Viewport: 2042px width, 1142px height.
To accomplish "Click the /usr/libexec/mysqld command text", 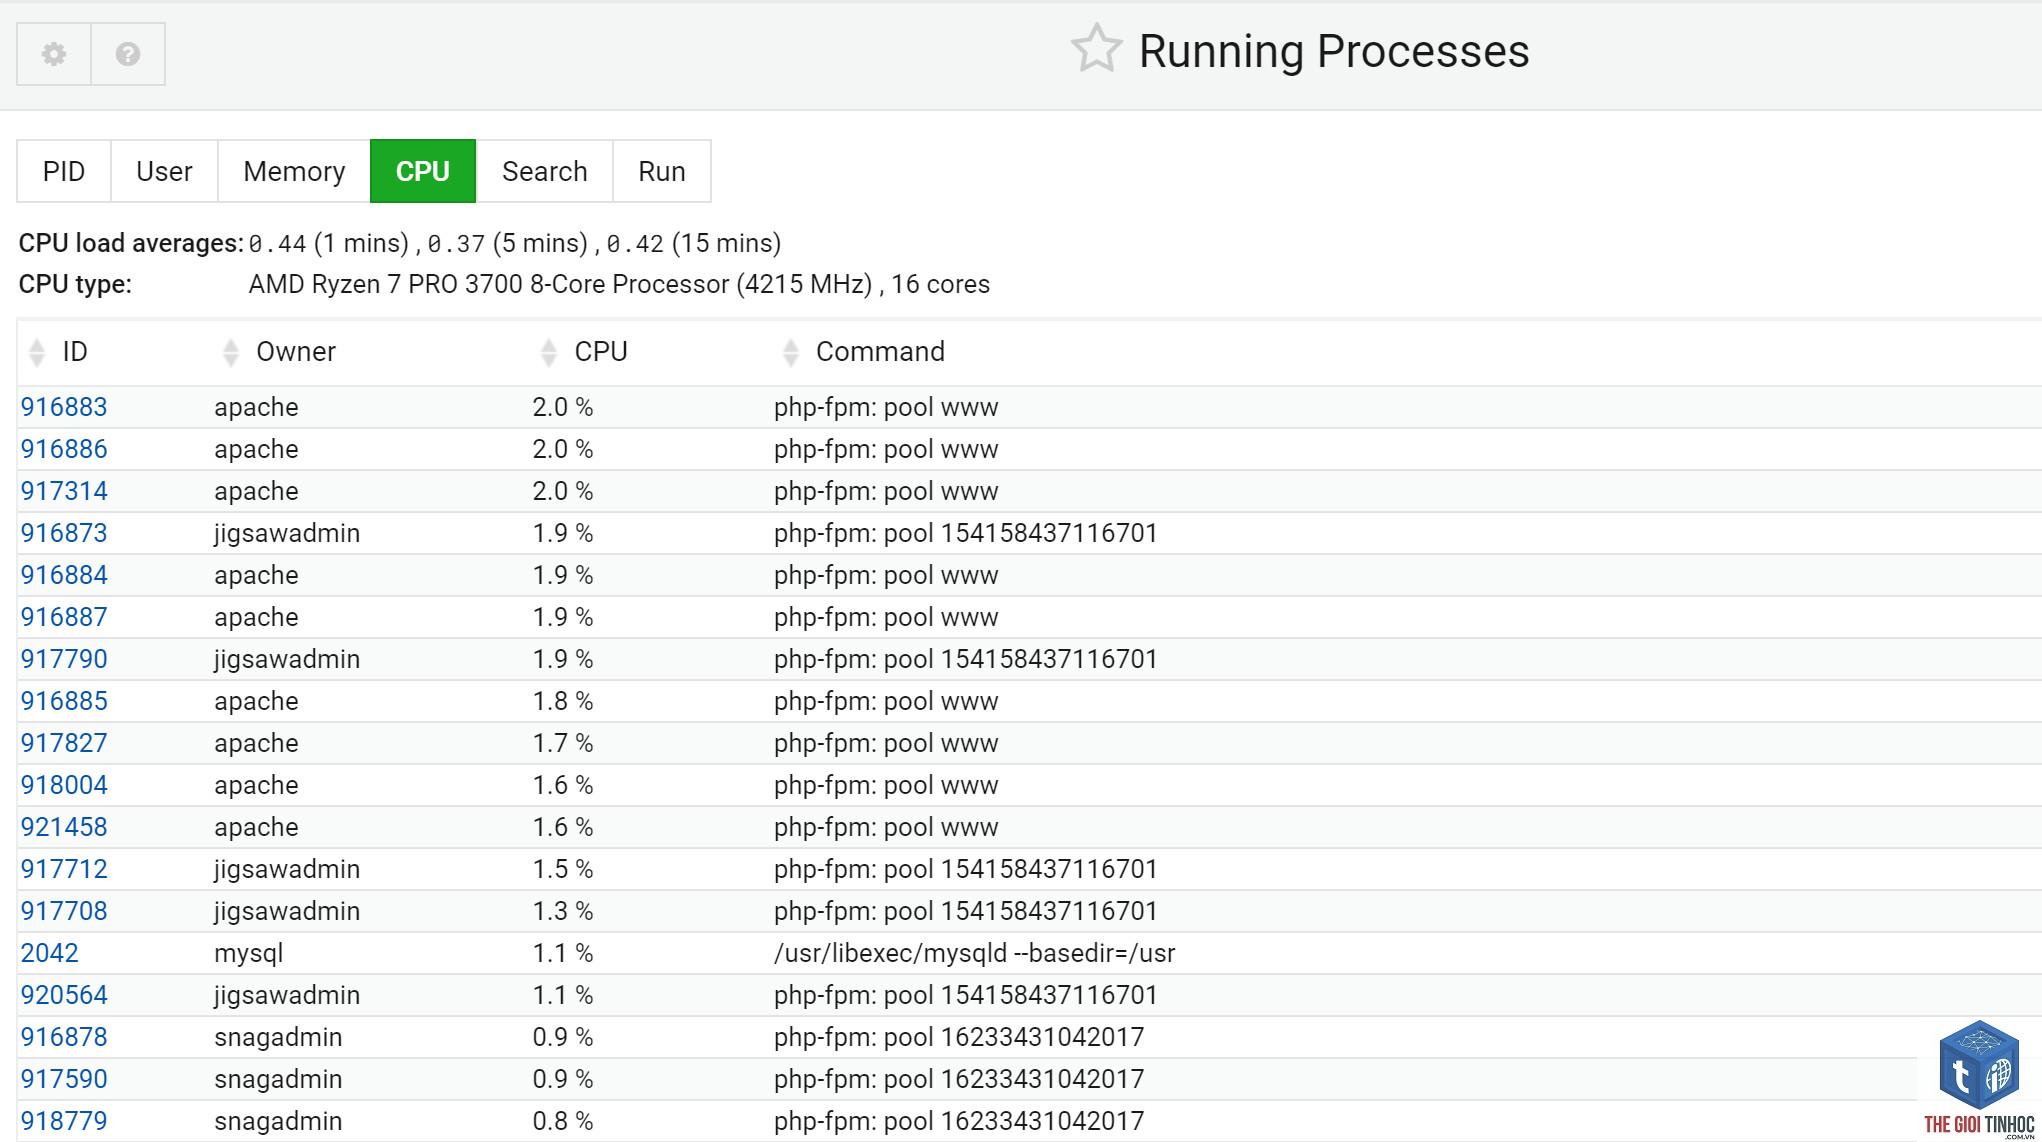I will click(x=974, y=954).
